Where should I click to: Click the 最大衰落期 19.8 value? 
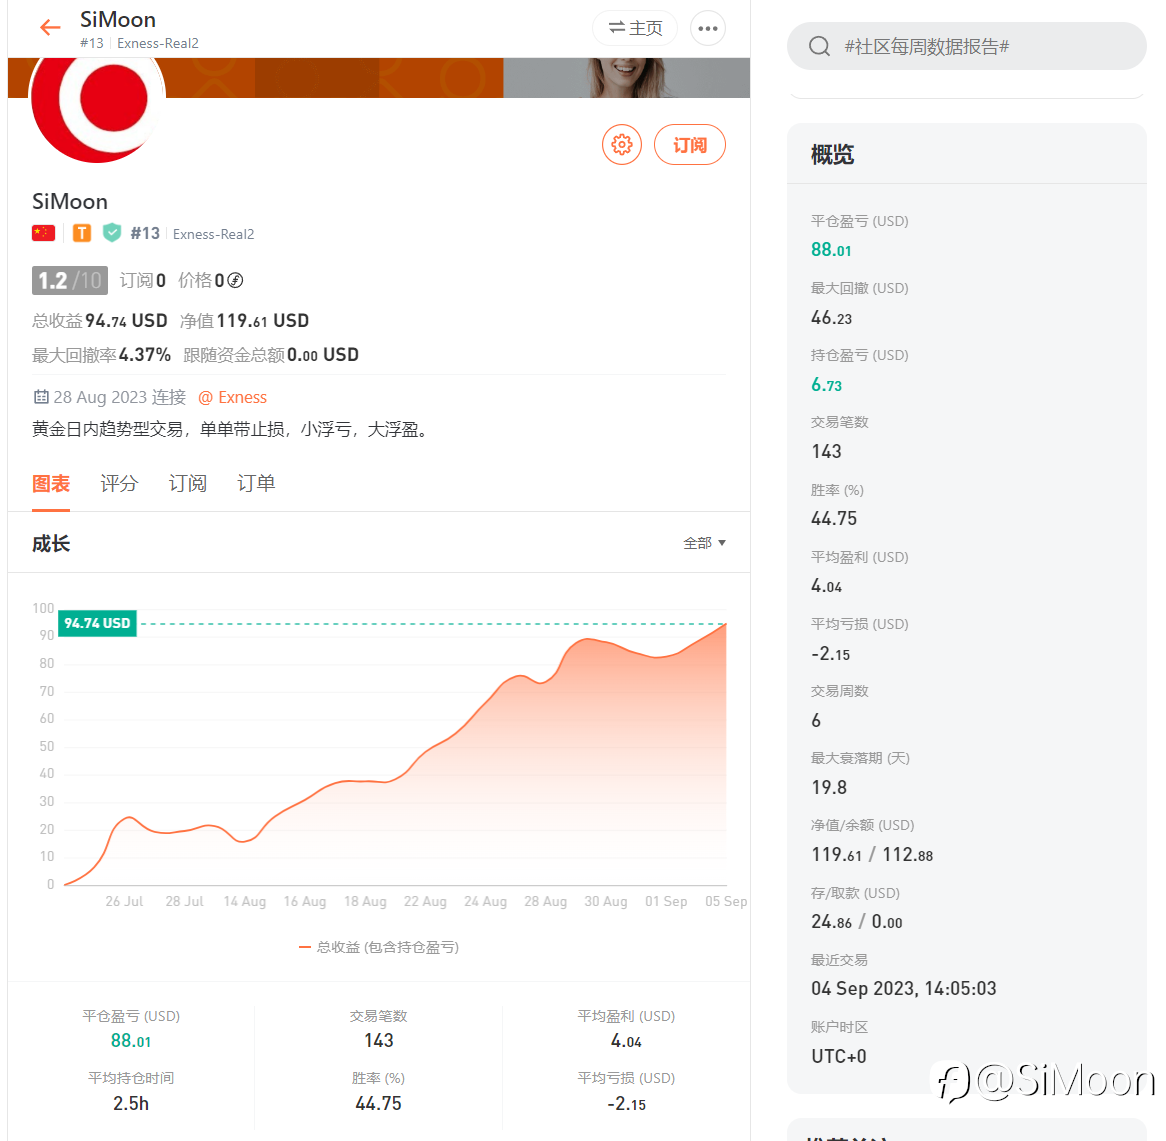[829, 787]
